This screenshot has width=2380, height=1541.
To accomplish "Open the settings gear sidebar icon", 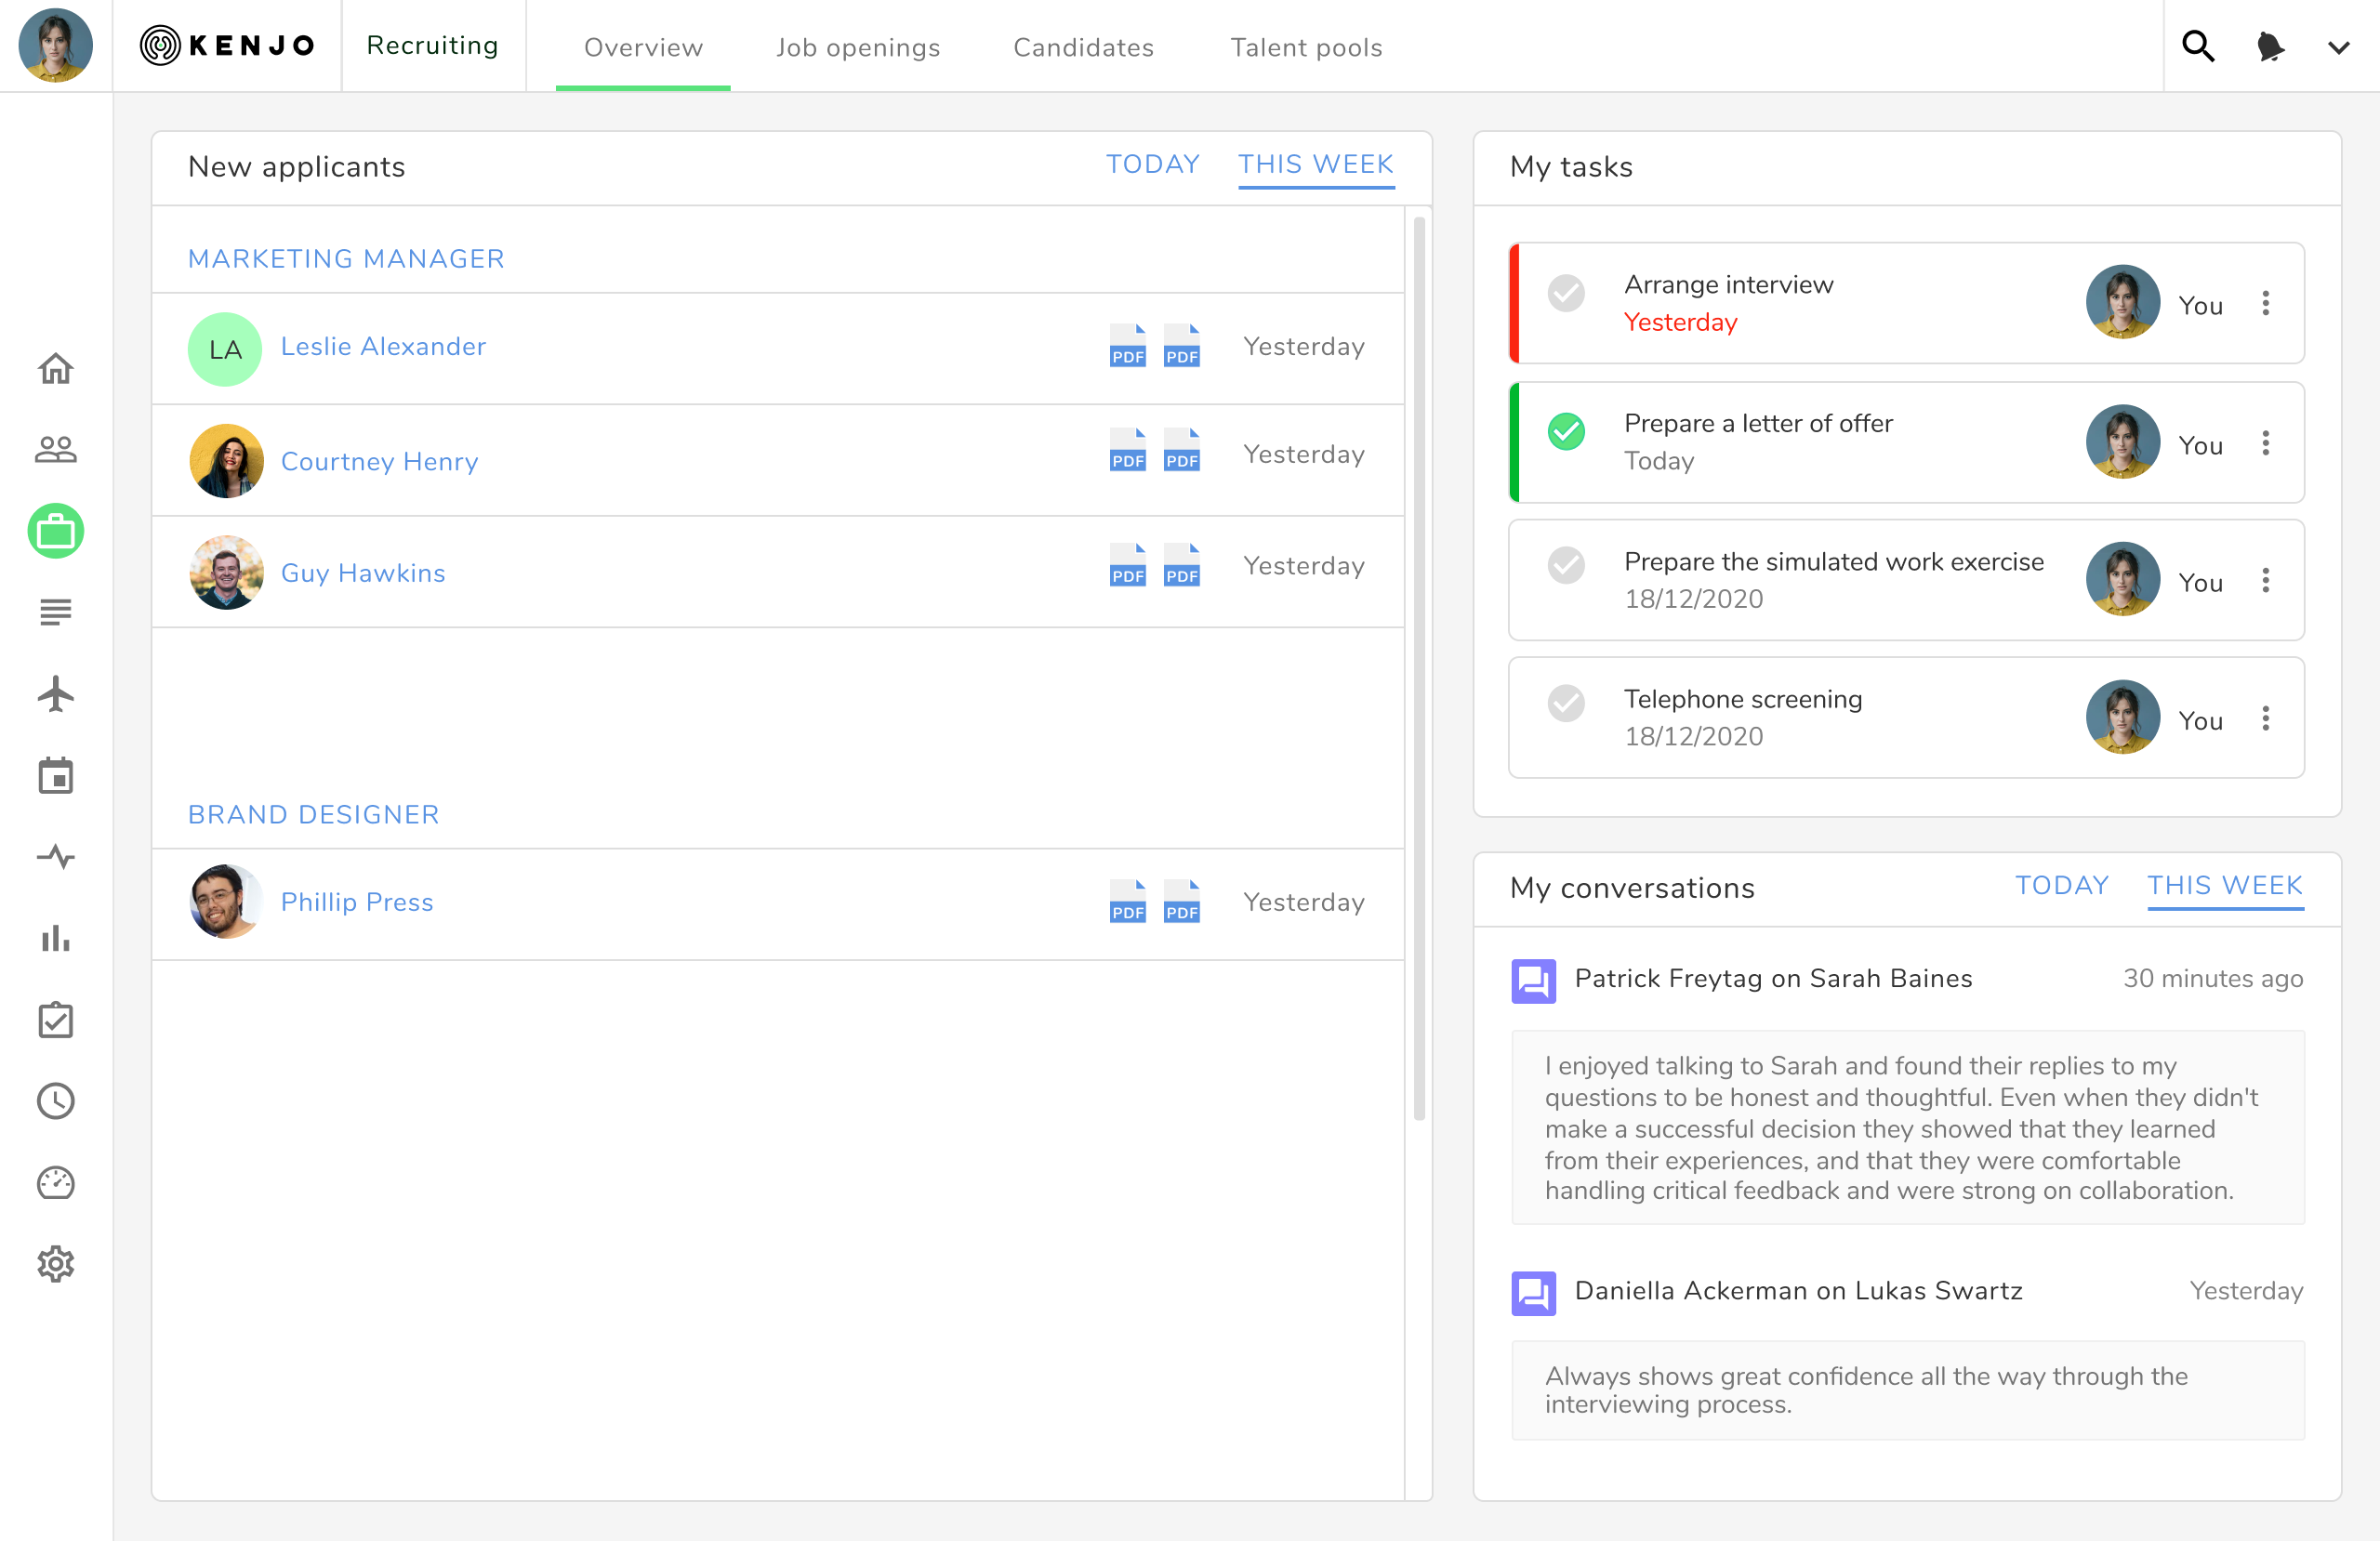I will (x=56, y=1264).
